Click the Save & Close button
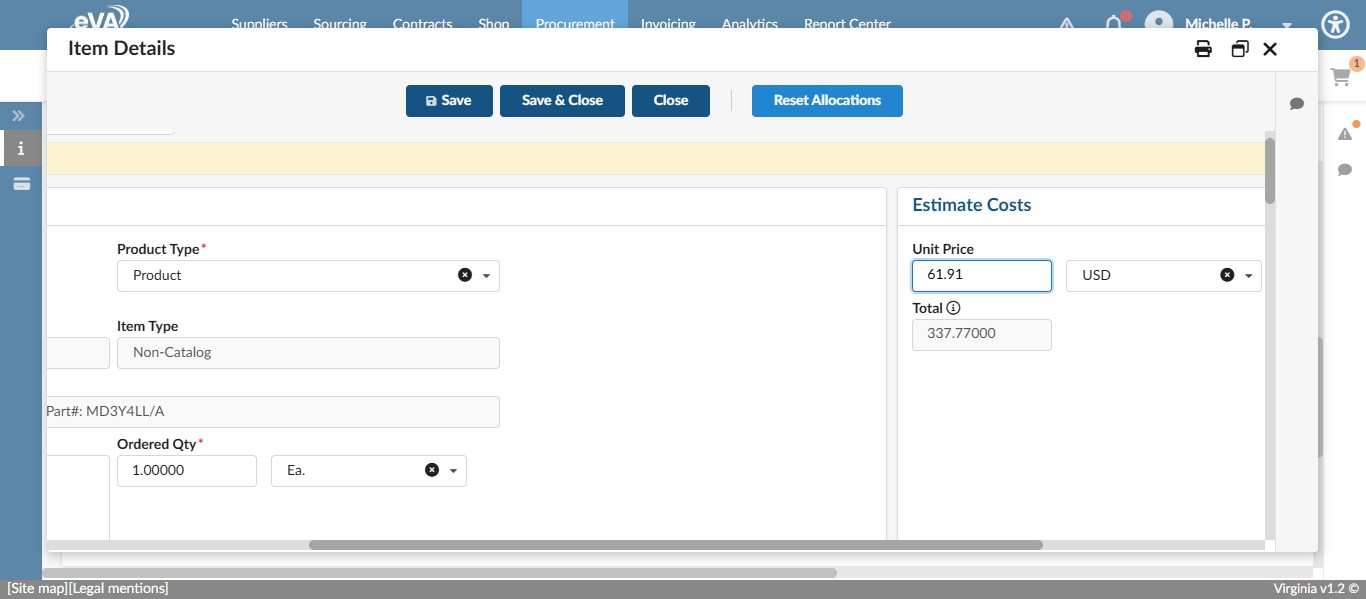 pos(562,100)
